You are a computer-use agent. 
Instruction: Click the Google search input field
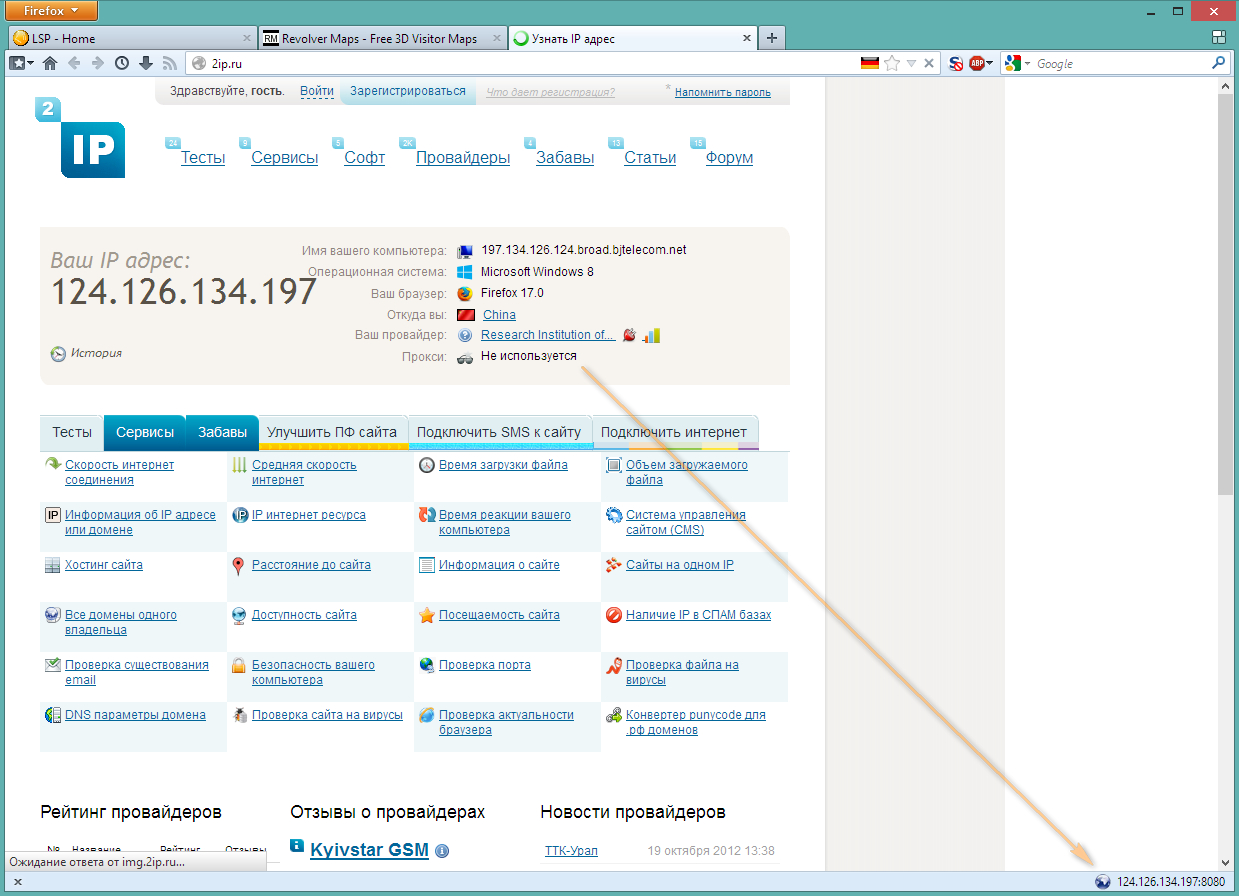(x=1120, y=63)
